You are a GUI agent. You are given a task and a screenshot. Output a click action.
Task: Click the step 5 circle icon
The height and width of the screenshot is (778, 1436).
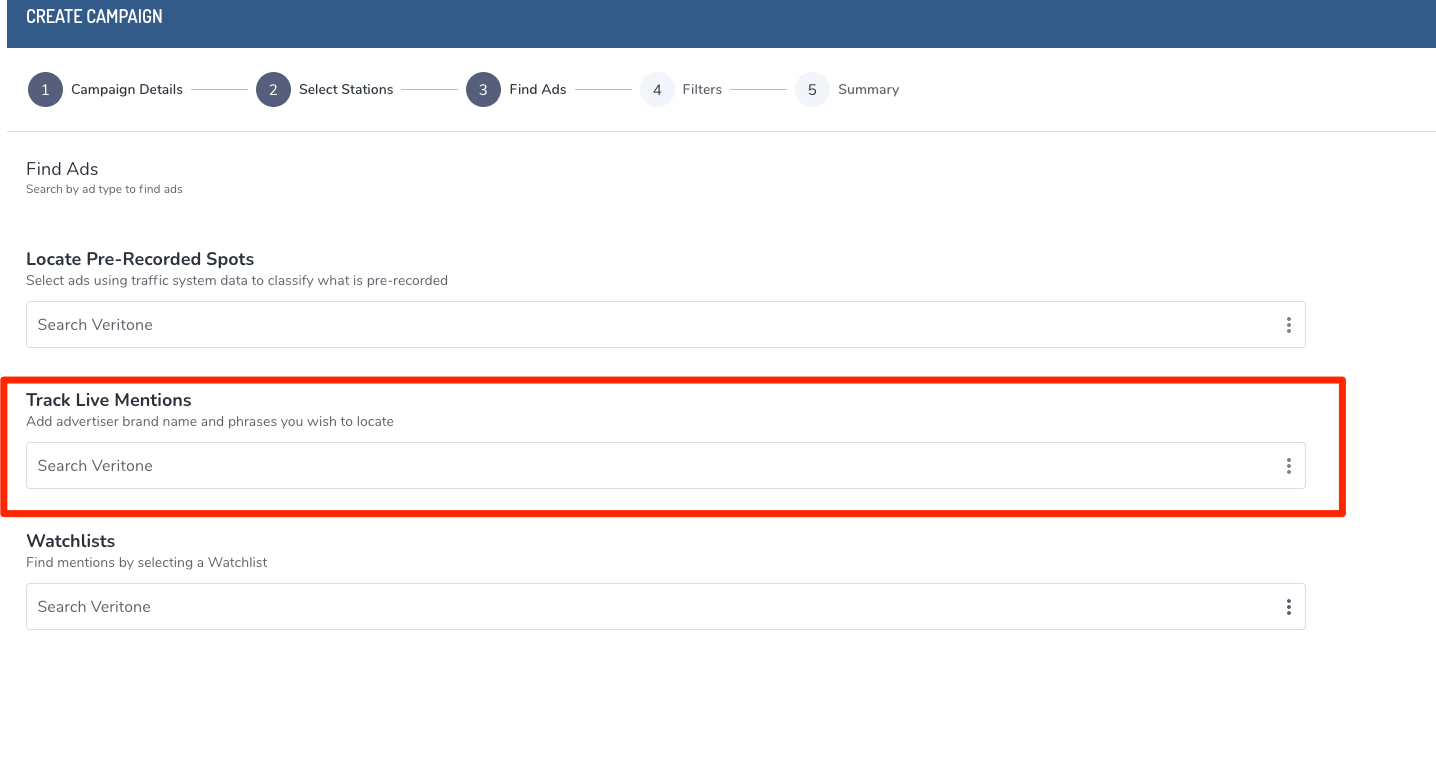click(x=812, y=90)
